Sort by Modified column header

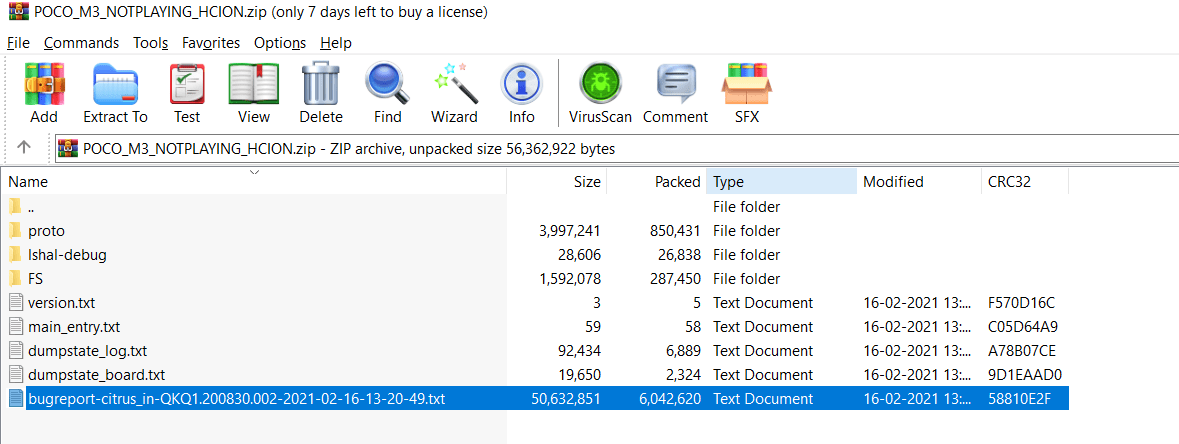[x=893, y=182]
